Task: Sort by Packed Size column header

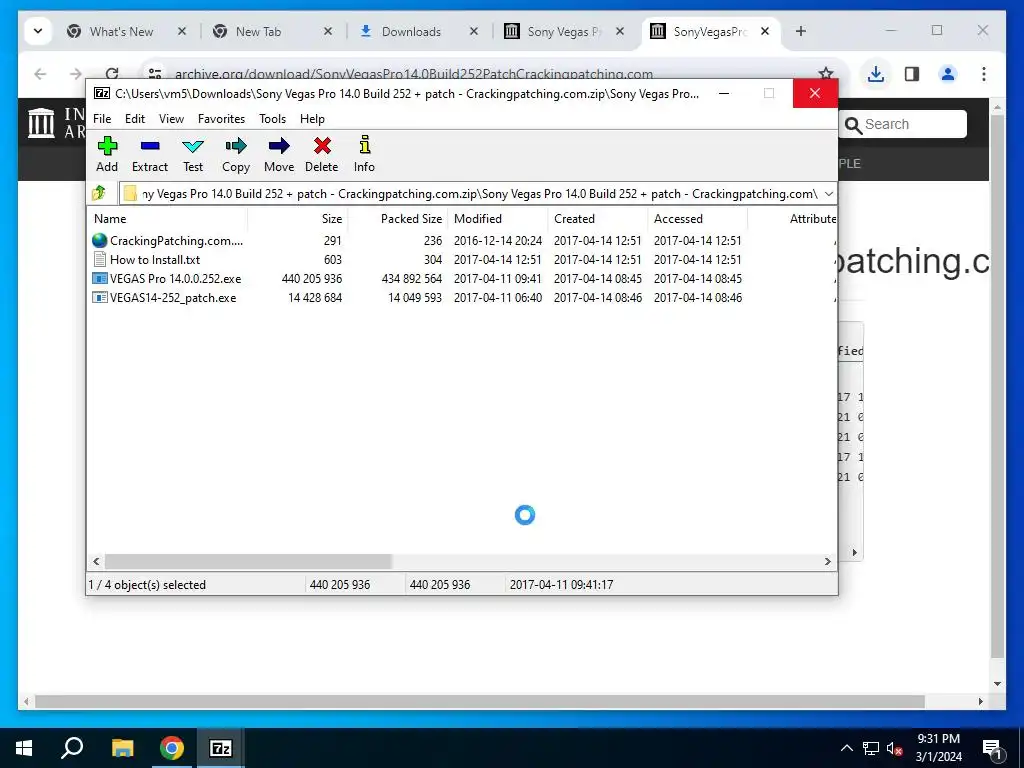Action: 397,219
